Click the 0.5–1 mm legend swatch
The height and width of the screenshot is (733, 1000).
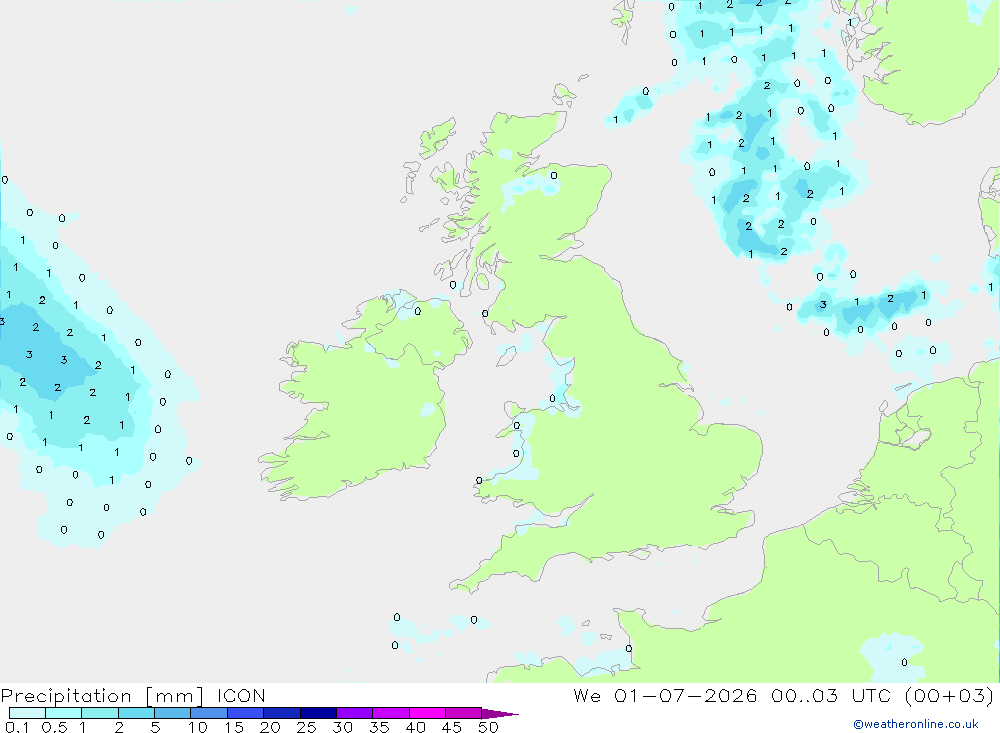click(64, 713)
